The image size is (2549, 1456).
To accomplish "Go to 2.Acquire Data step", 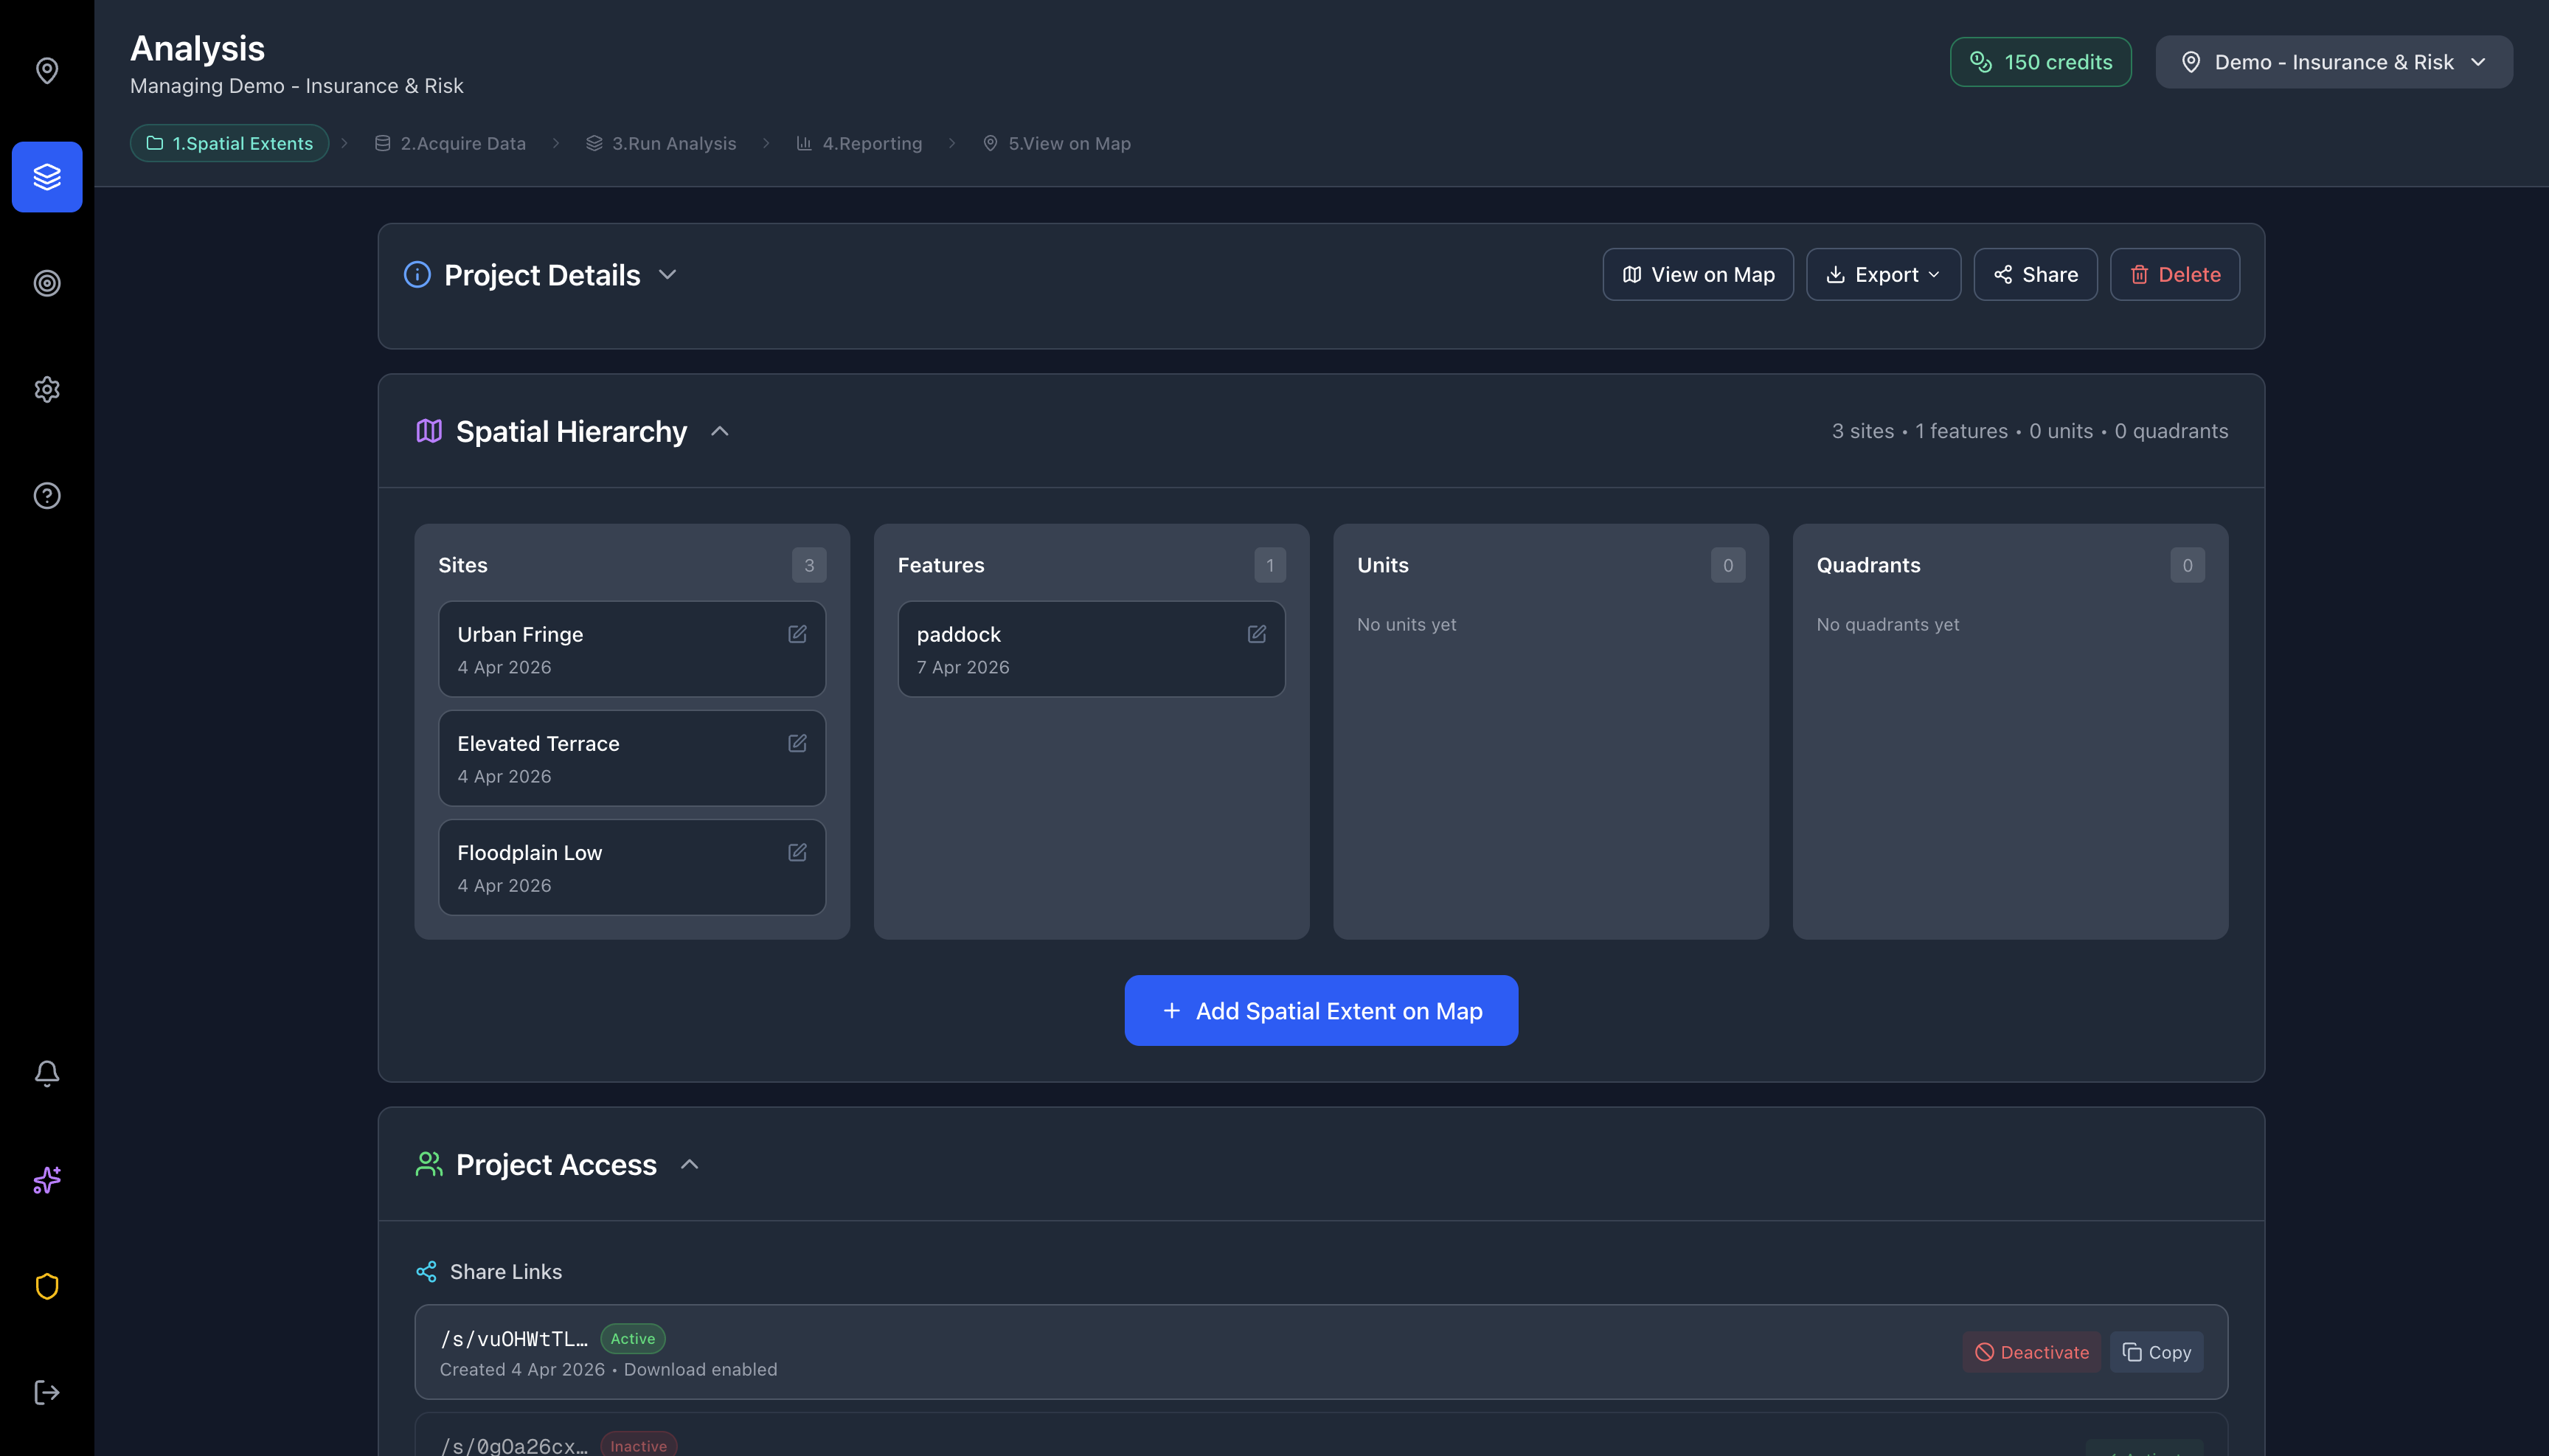I will (x=450, y=143).
